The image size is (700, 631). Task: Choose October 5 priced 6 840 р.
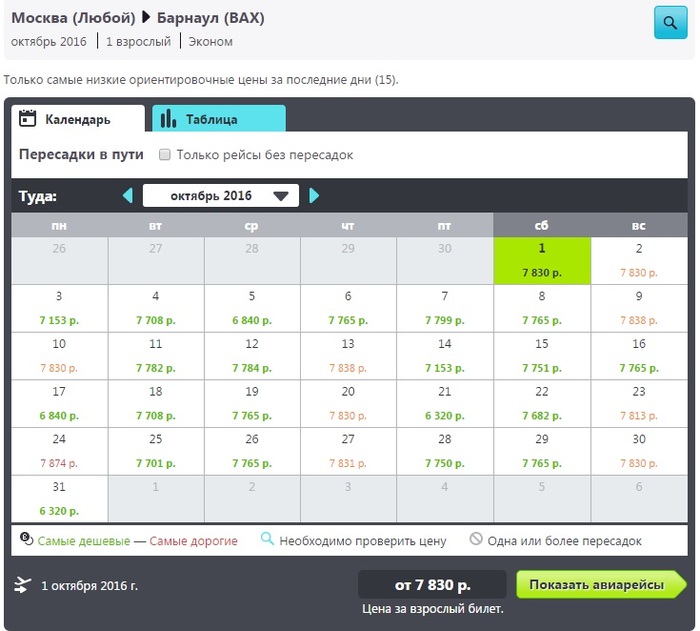coord(252,308)
